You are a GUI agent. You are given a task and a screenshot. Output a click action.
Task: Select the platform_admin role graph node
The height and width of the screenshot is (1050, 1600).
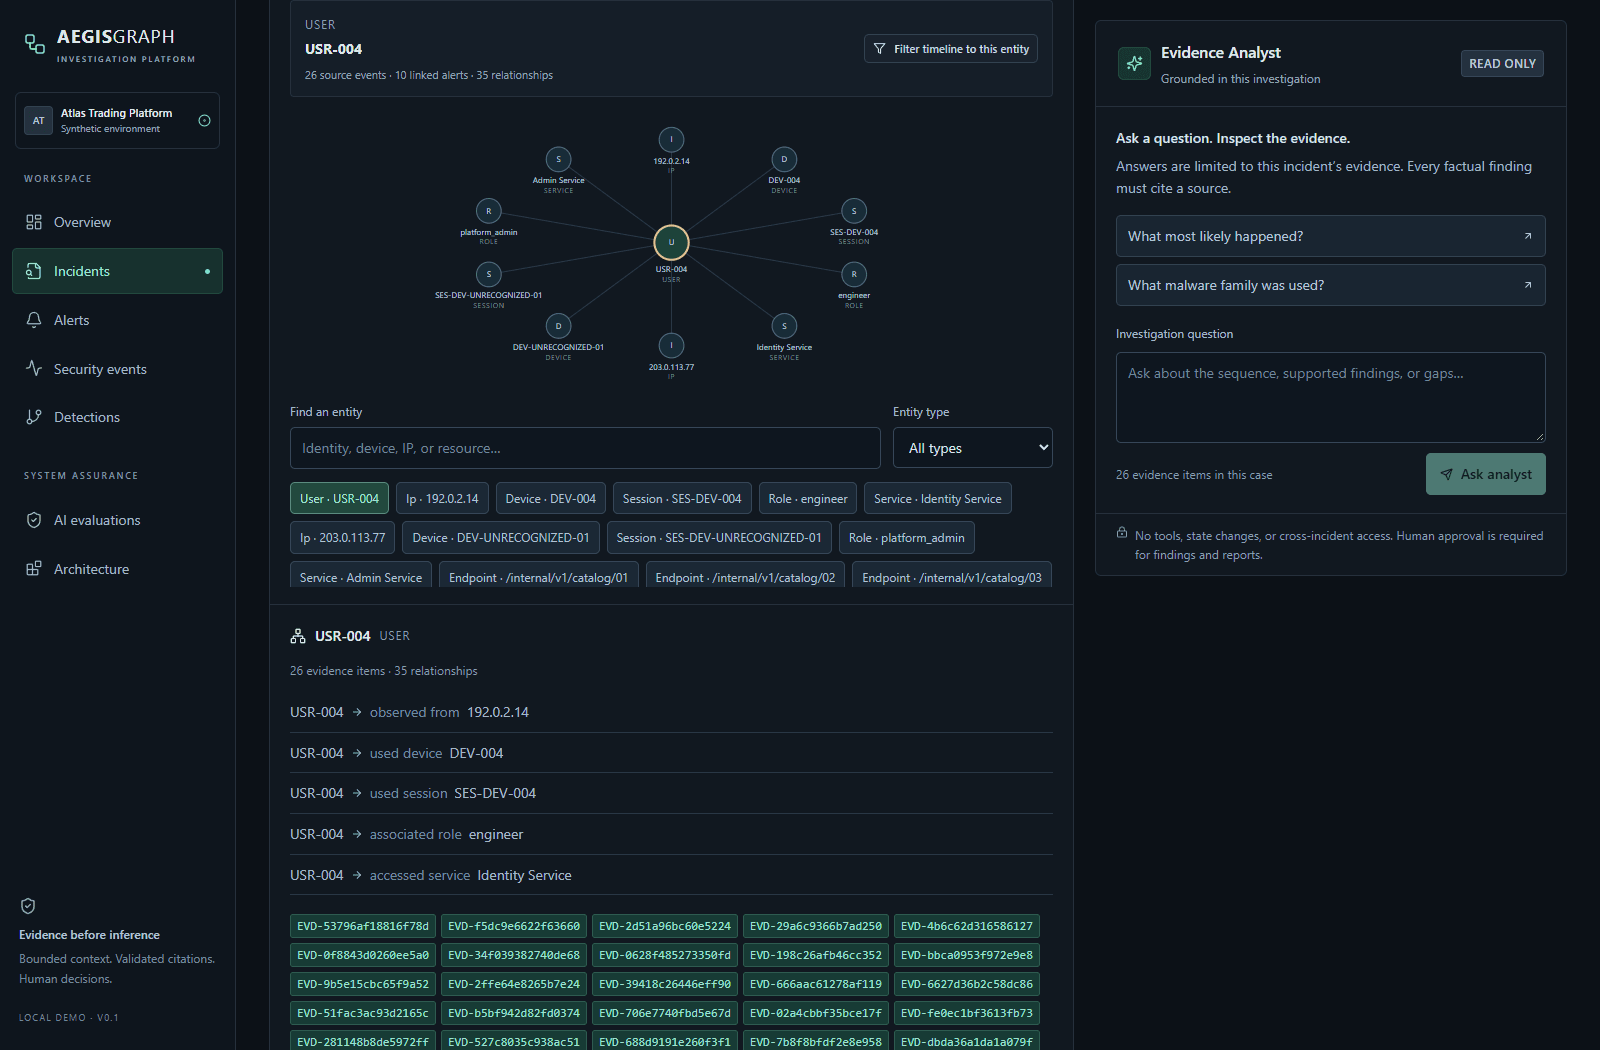click(489, 211)
